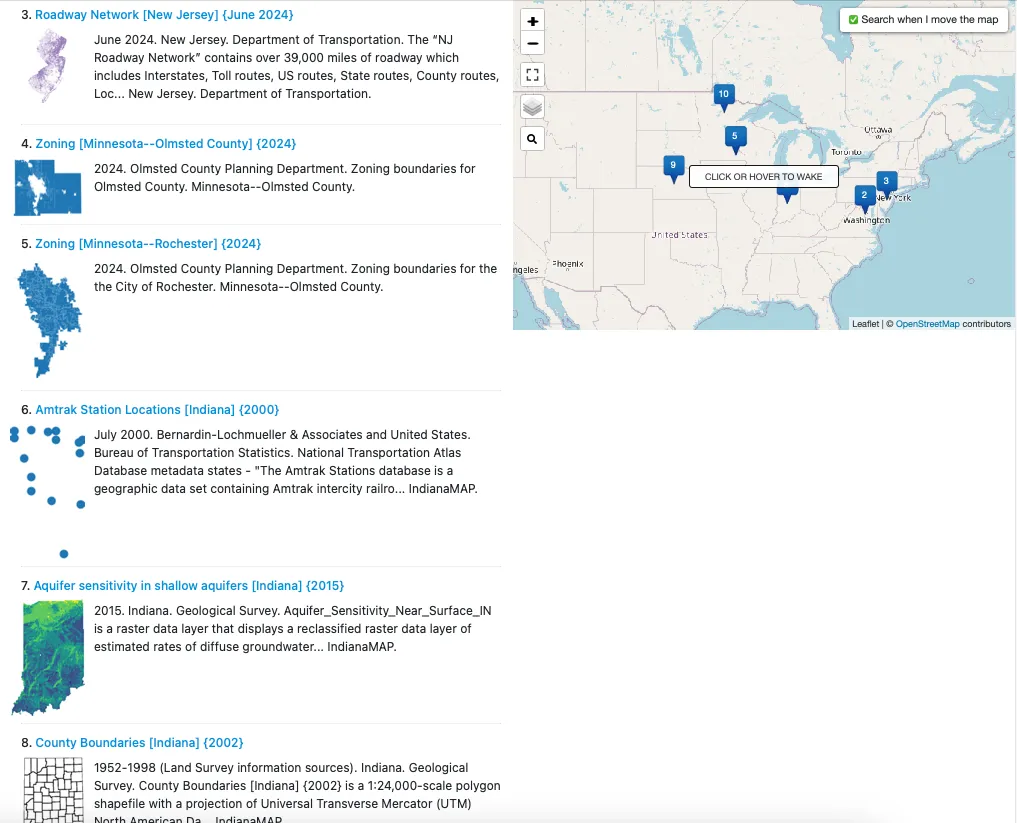Select map marker number 2
Viewport: 1017px width, 823px height.
point(864,195)
